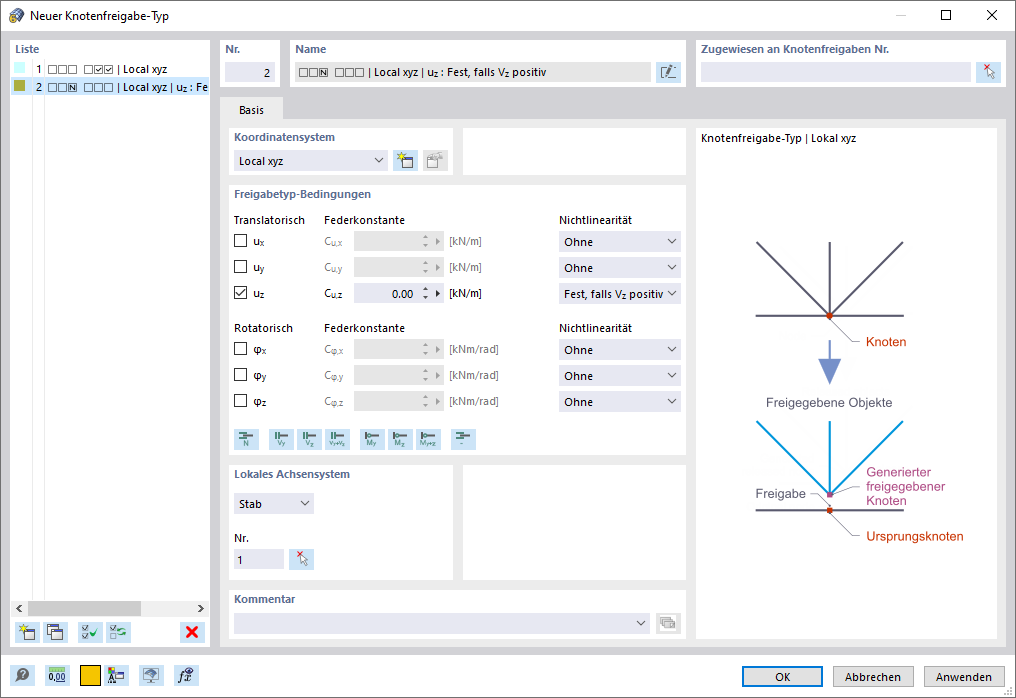This screenshot has width=1016, height=698.
Task: Click the N axial release preset icon
Action: point(246,439)
